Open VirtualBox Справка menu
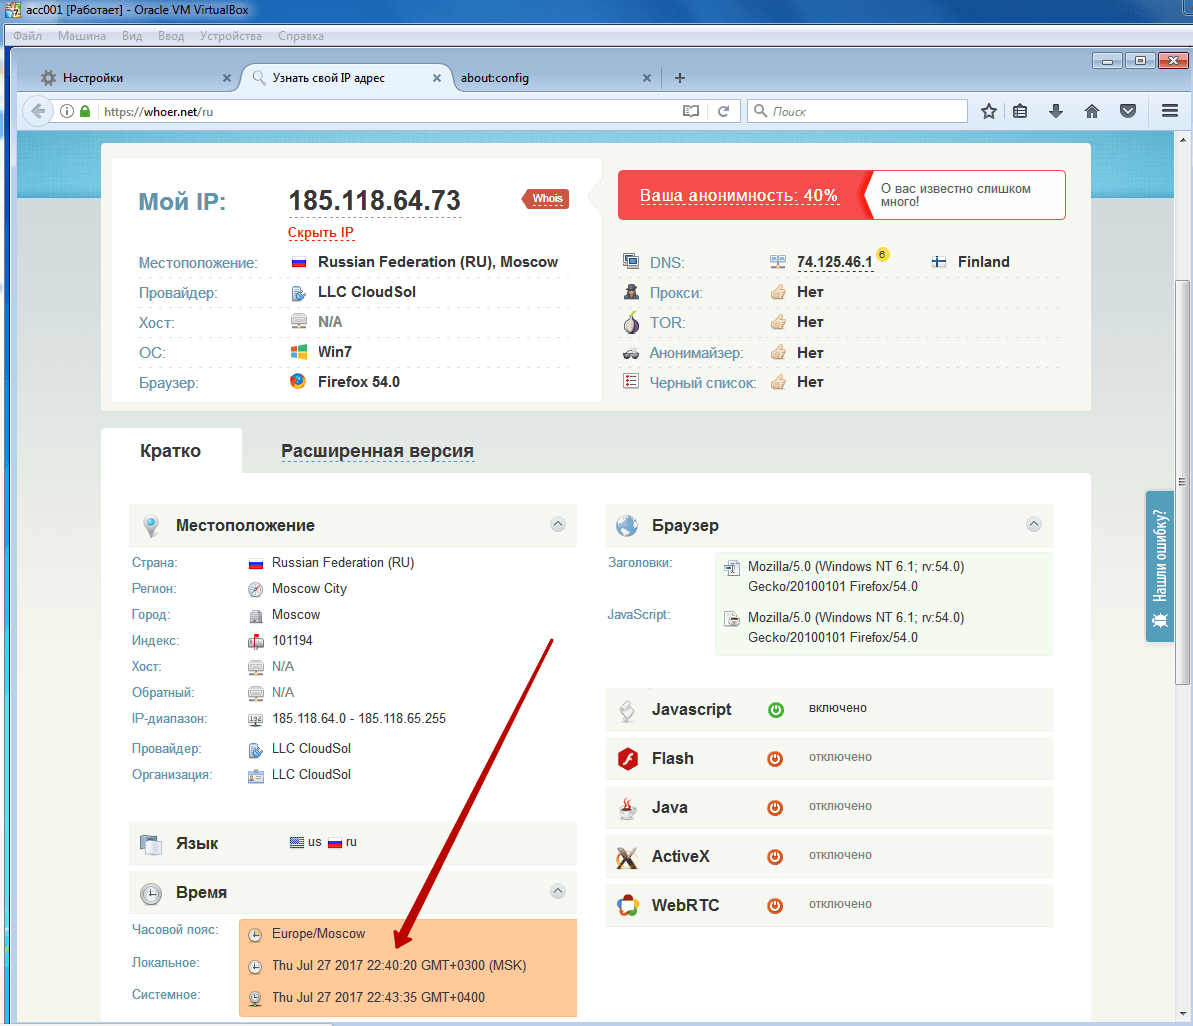Viewport: 1193px width, 1026px height. tap(301, 36)
